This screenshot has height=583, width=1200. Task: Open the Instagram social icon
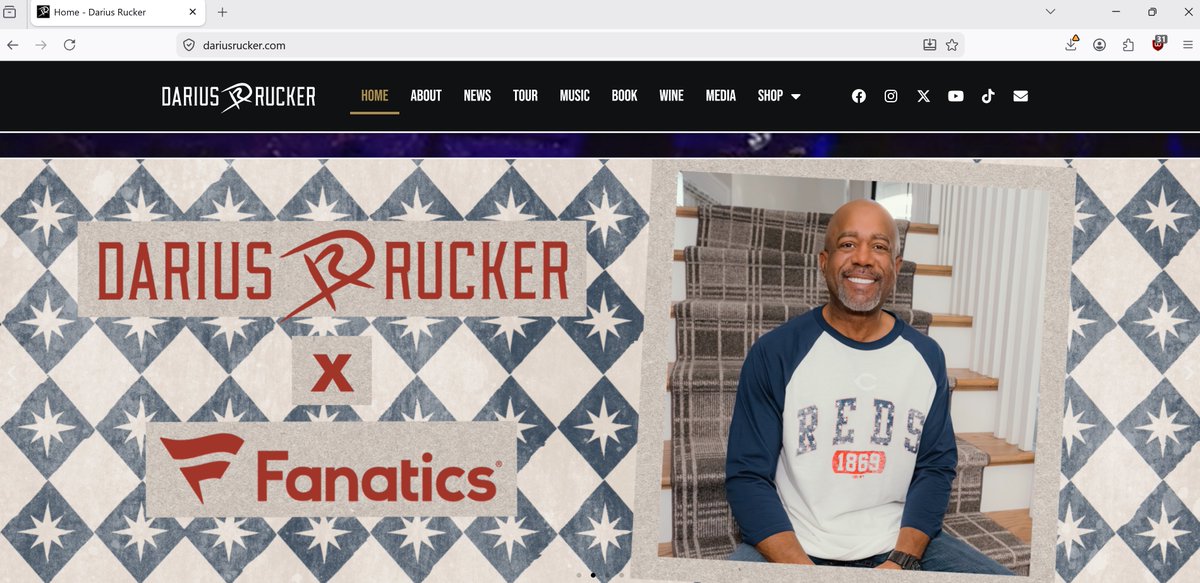click(891, 96)
